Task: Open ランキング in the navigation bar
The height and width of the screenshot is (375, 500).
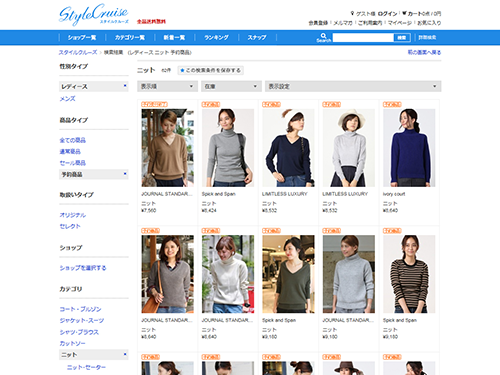Action: (x=216, y=37)
